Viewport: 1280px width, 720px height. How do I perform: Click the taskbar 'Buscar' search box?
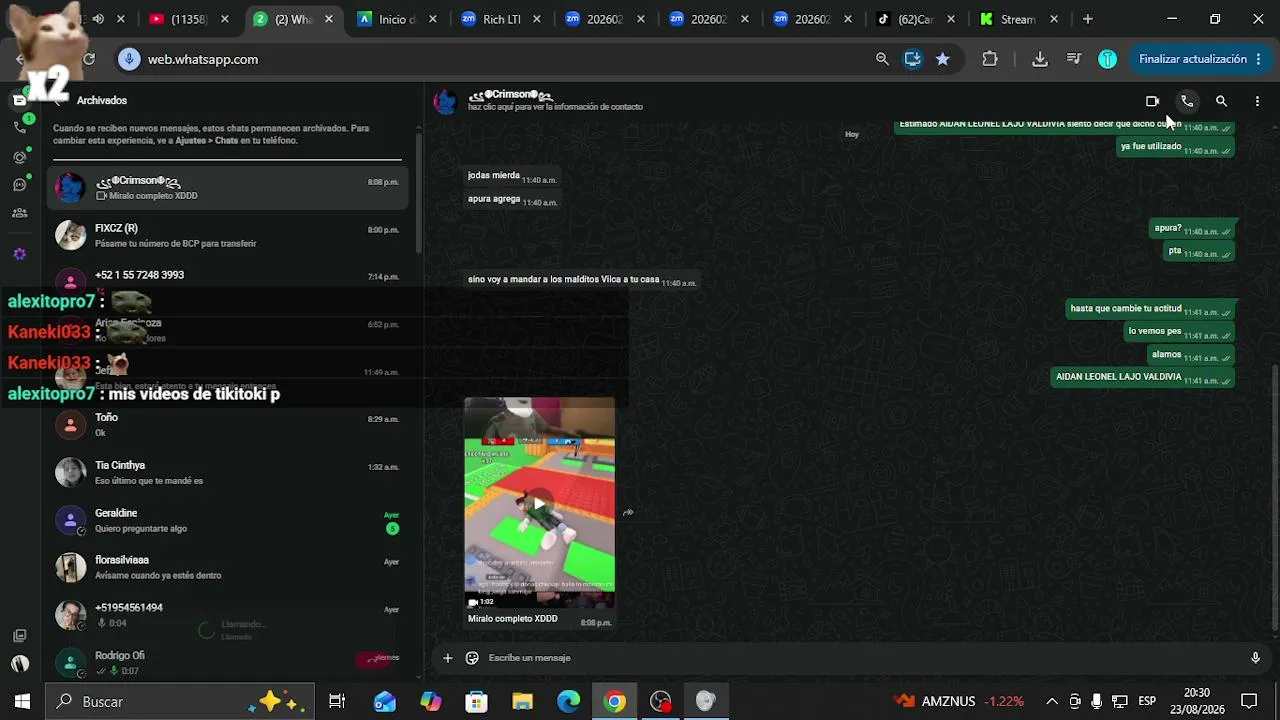coord(180,701)
